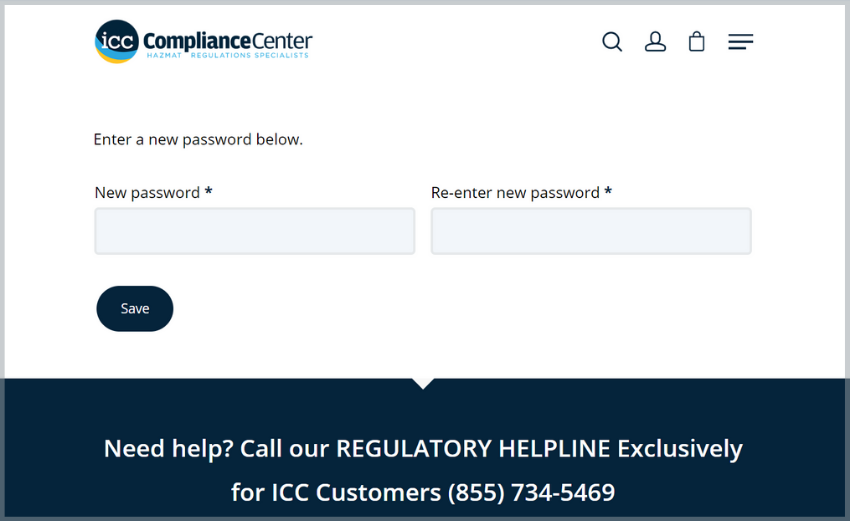Click the Hazmat Regulations Specialists tagline

pyautogui.click(x=227, y=56)
